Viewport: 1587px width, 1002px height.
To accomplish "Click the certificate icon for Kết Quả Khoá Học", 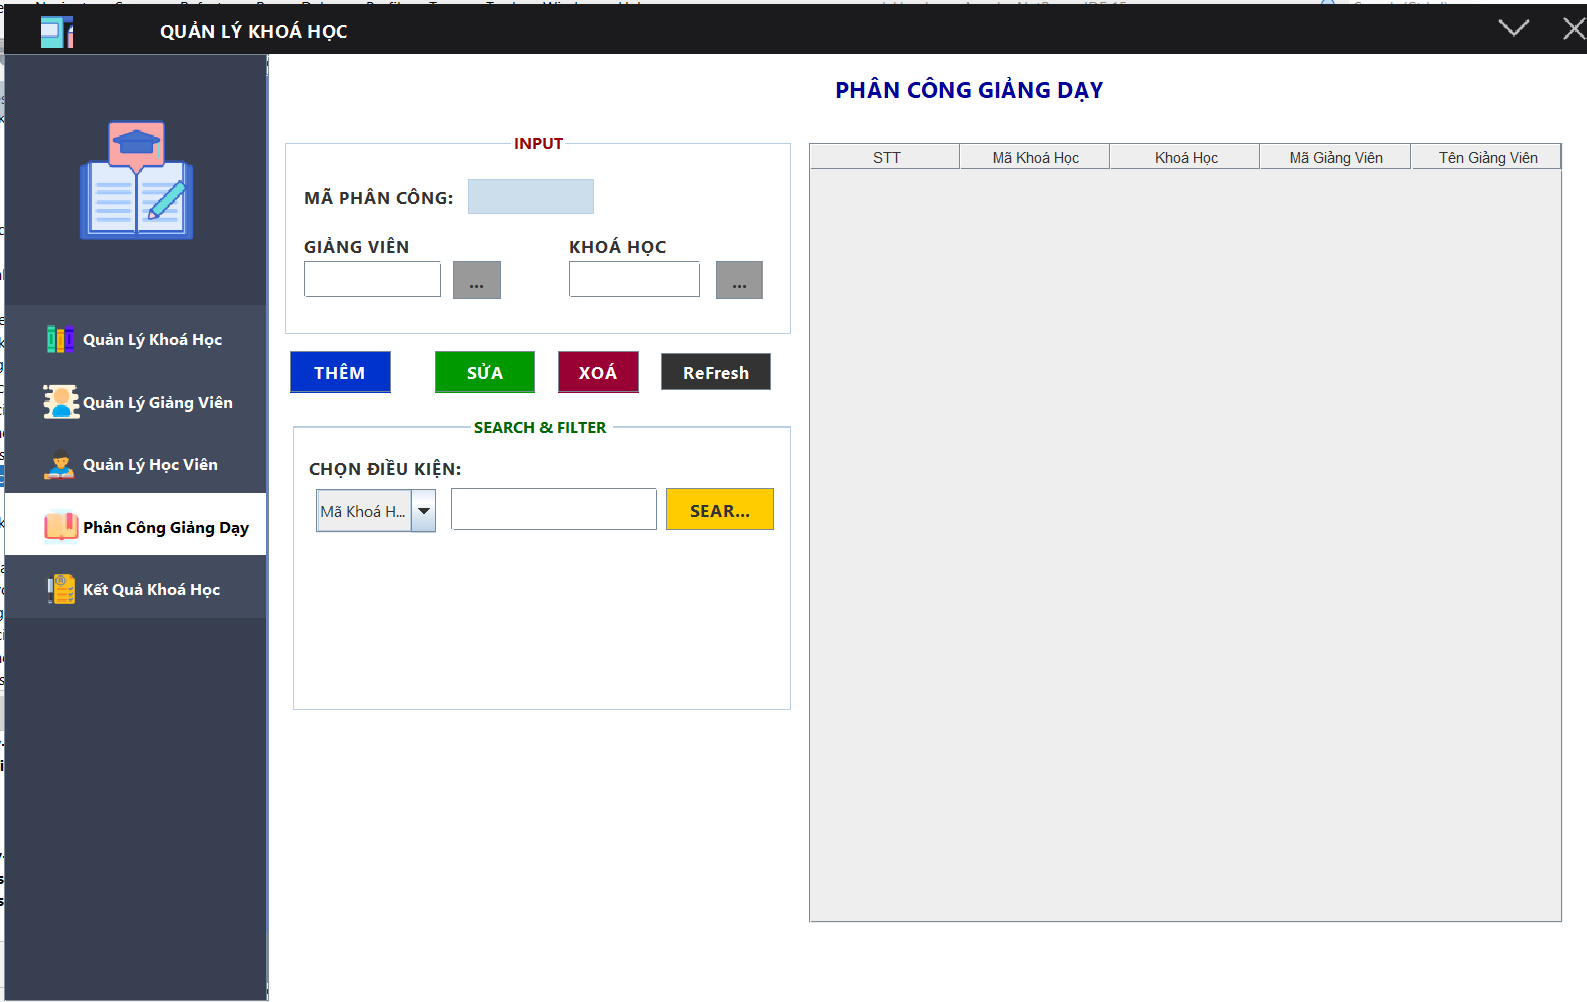I will point(60,589).
